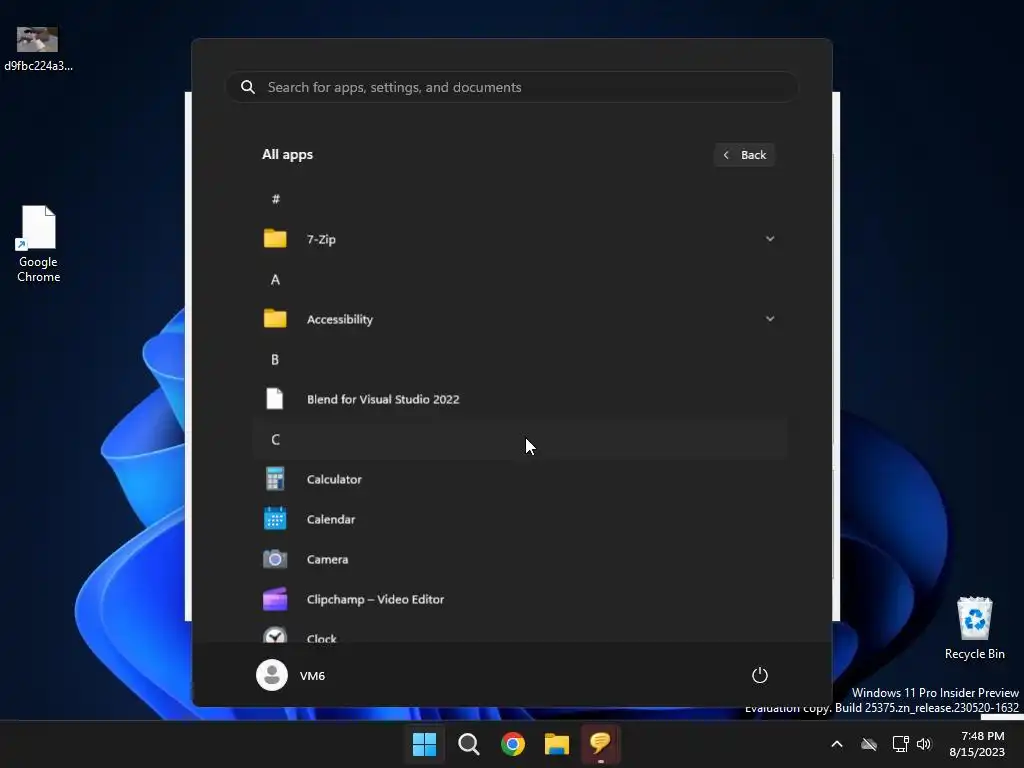Click the Blend for Visual Studio 2022 label

tap(383, 399)
